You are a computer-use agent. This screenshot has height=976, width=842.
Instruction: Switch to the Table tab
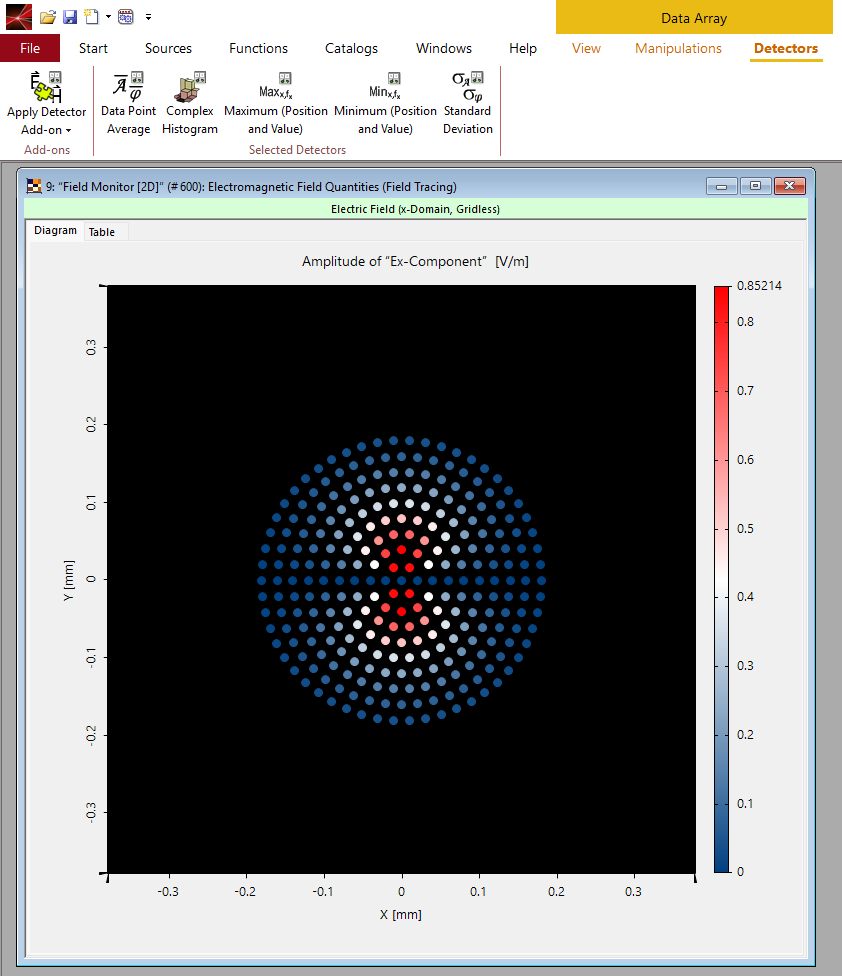tap(102, 232)
